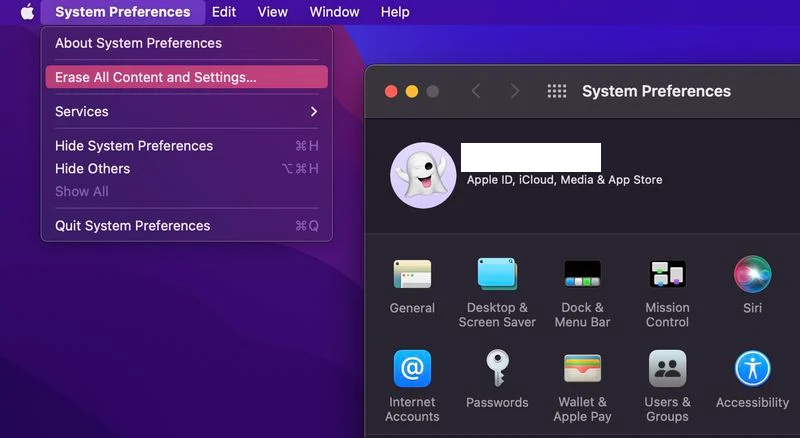The image size is (800, 438).
Task: Open the Help menu
Action: click(395, 12)
